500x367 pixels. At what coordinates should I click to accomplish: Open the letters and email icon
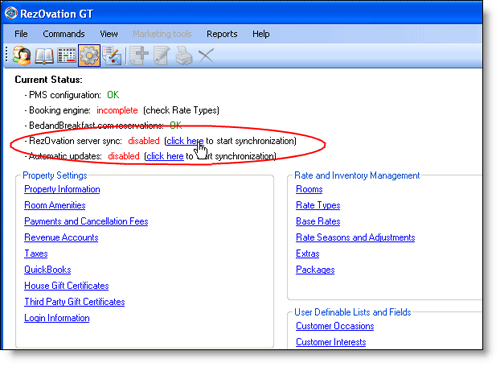click(x=112, y=56)
